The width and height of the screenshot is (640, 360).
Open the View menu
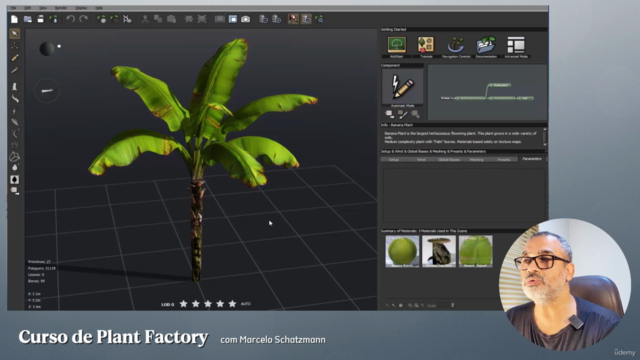click(43, 8)
